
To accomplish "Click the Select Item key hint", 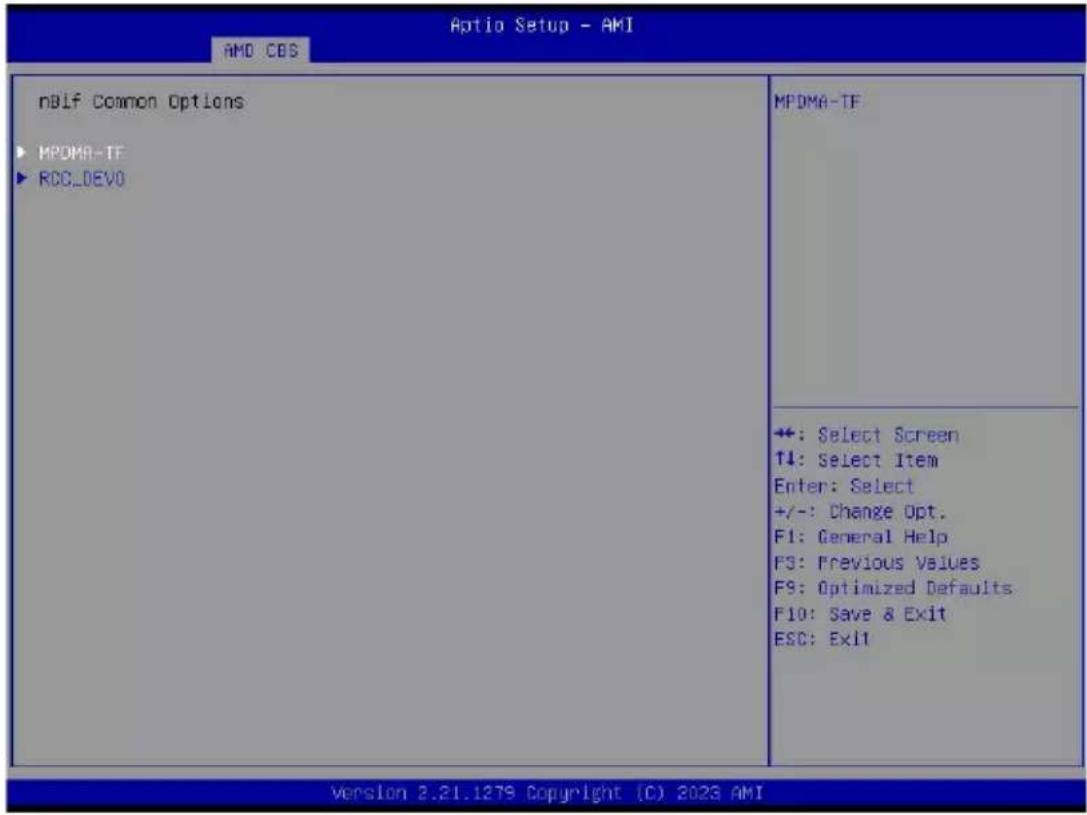I will click(856, 460).
